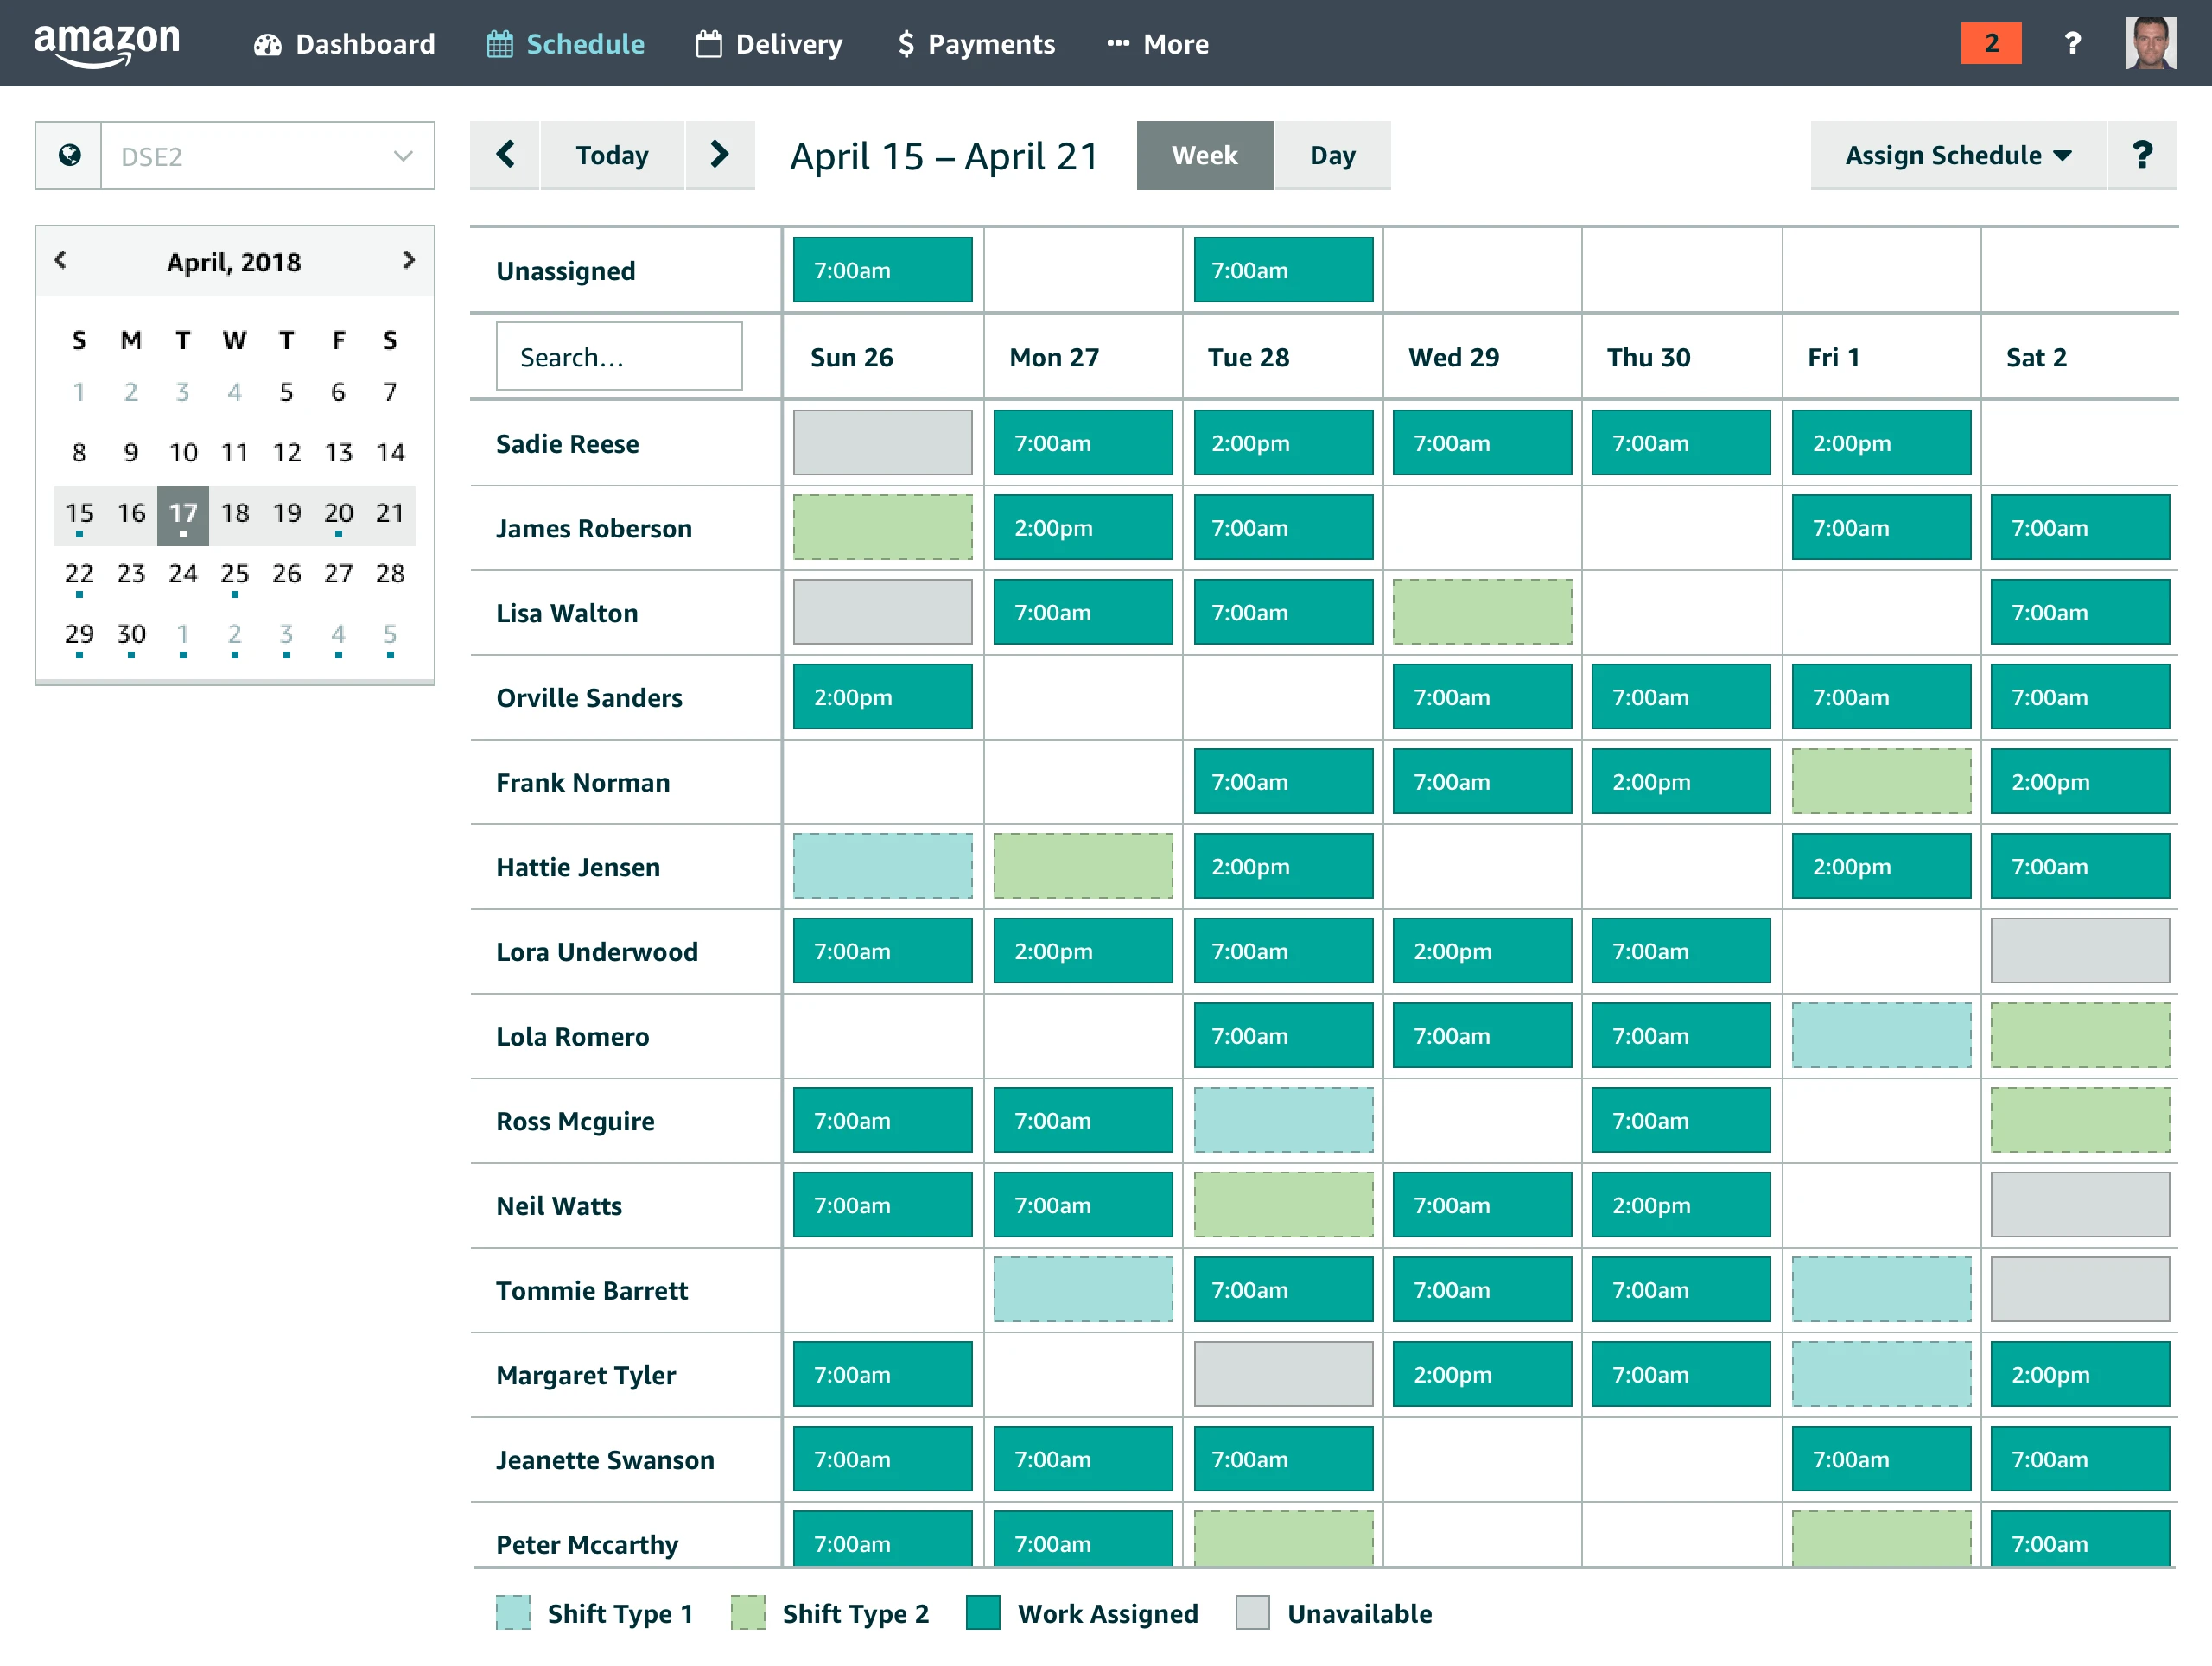Click the globe icon beside DSE2
The height and width of the screenshot is (1666, 2212).
(x=69, y=156)
